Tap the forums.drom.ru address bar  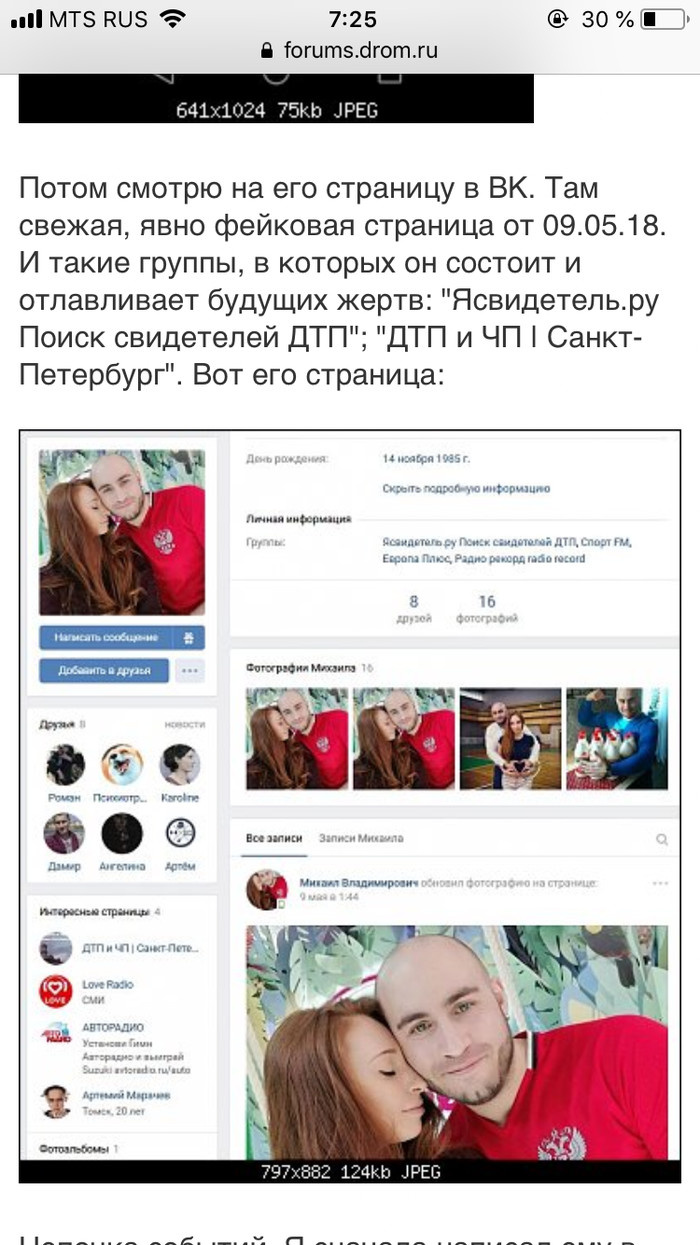[x=349, y=51]
